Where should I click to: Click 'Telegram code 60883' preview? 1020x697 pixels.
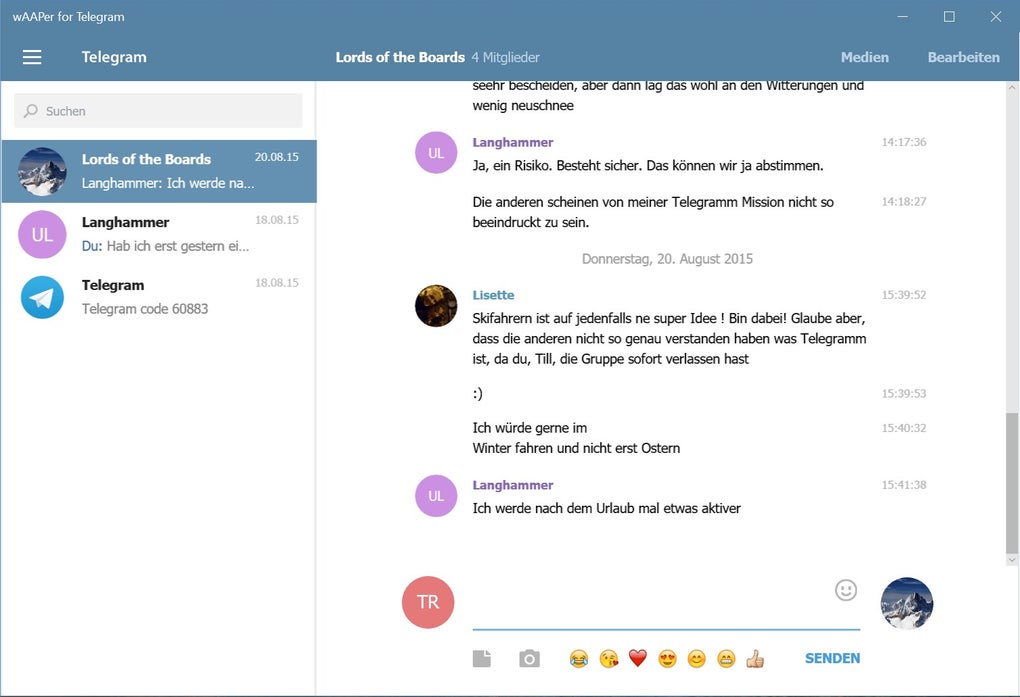tap(145, 308)
